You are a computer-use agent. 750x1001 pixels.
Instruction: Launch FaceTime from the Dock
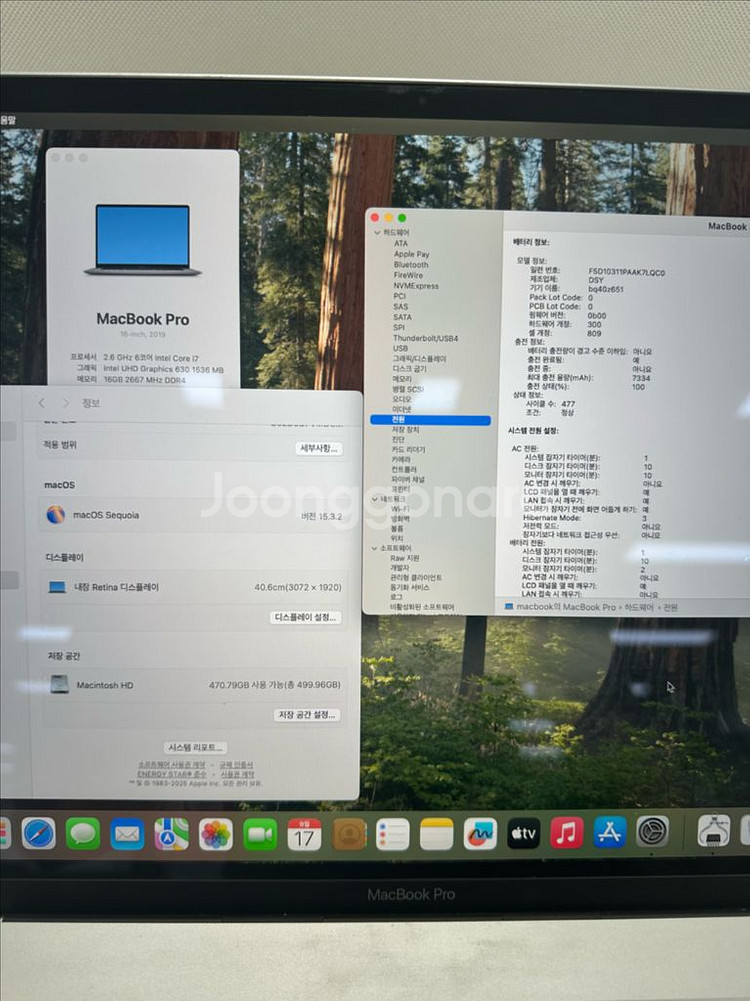point(260,833)
